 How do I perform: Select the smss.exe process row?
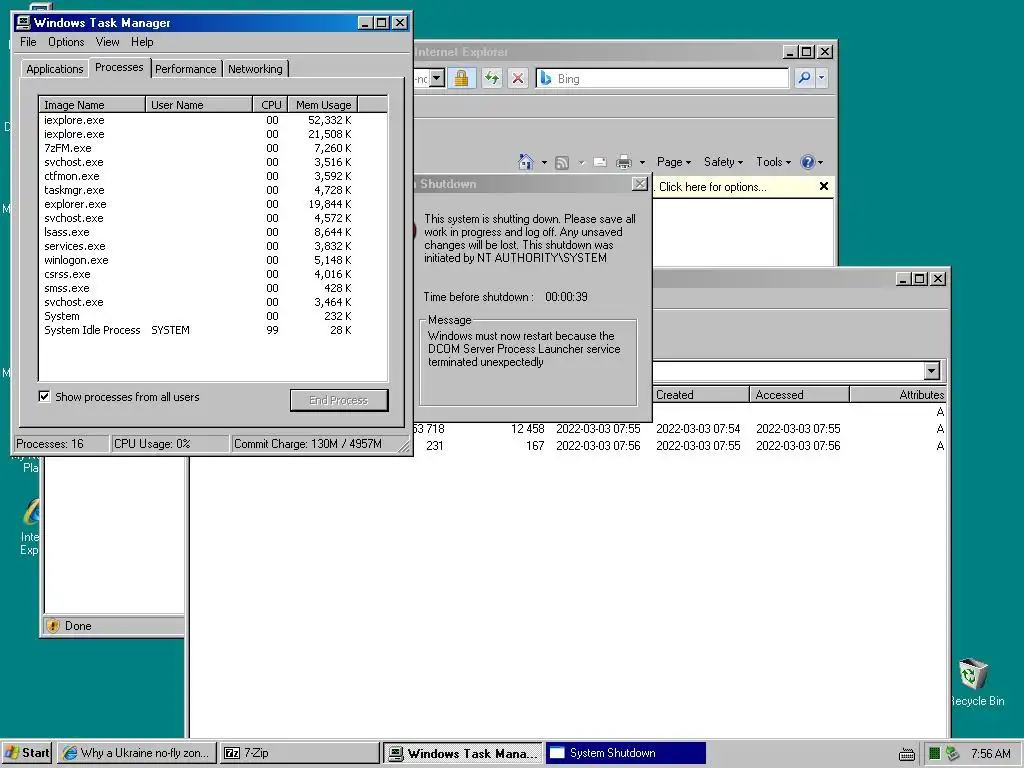[x=213, y=288]
